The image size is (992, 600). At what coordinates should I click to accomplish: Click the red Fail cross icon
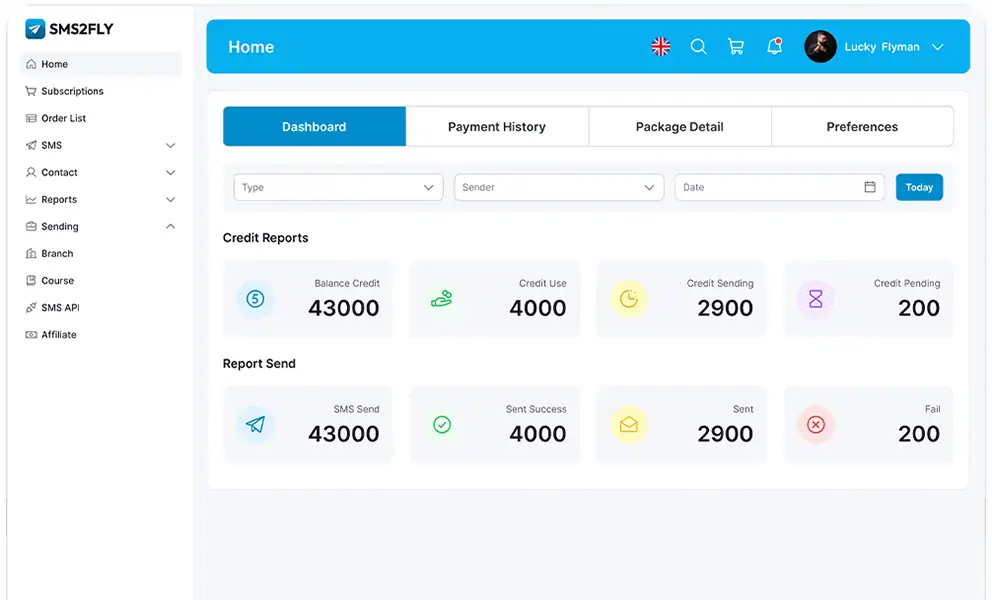click(x=815, y=424)
